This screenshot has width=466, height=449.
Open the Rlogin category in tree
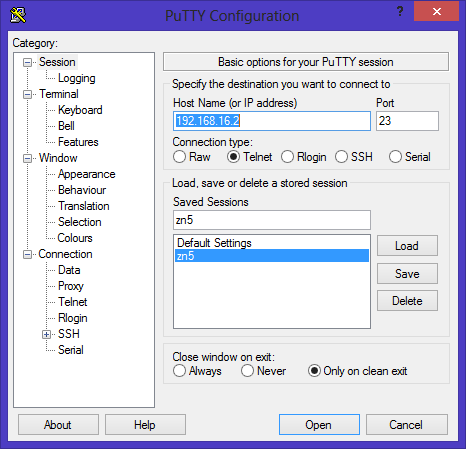[x=73, y=318]
